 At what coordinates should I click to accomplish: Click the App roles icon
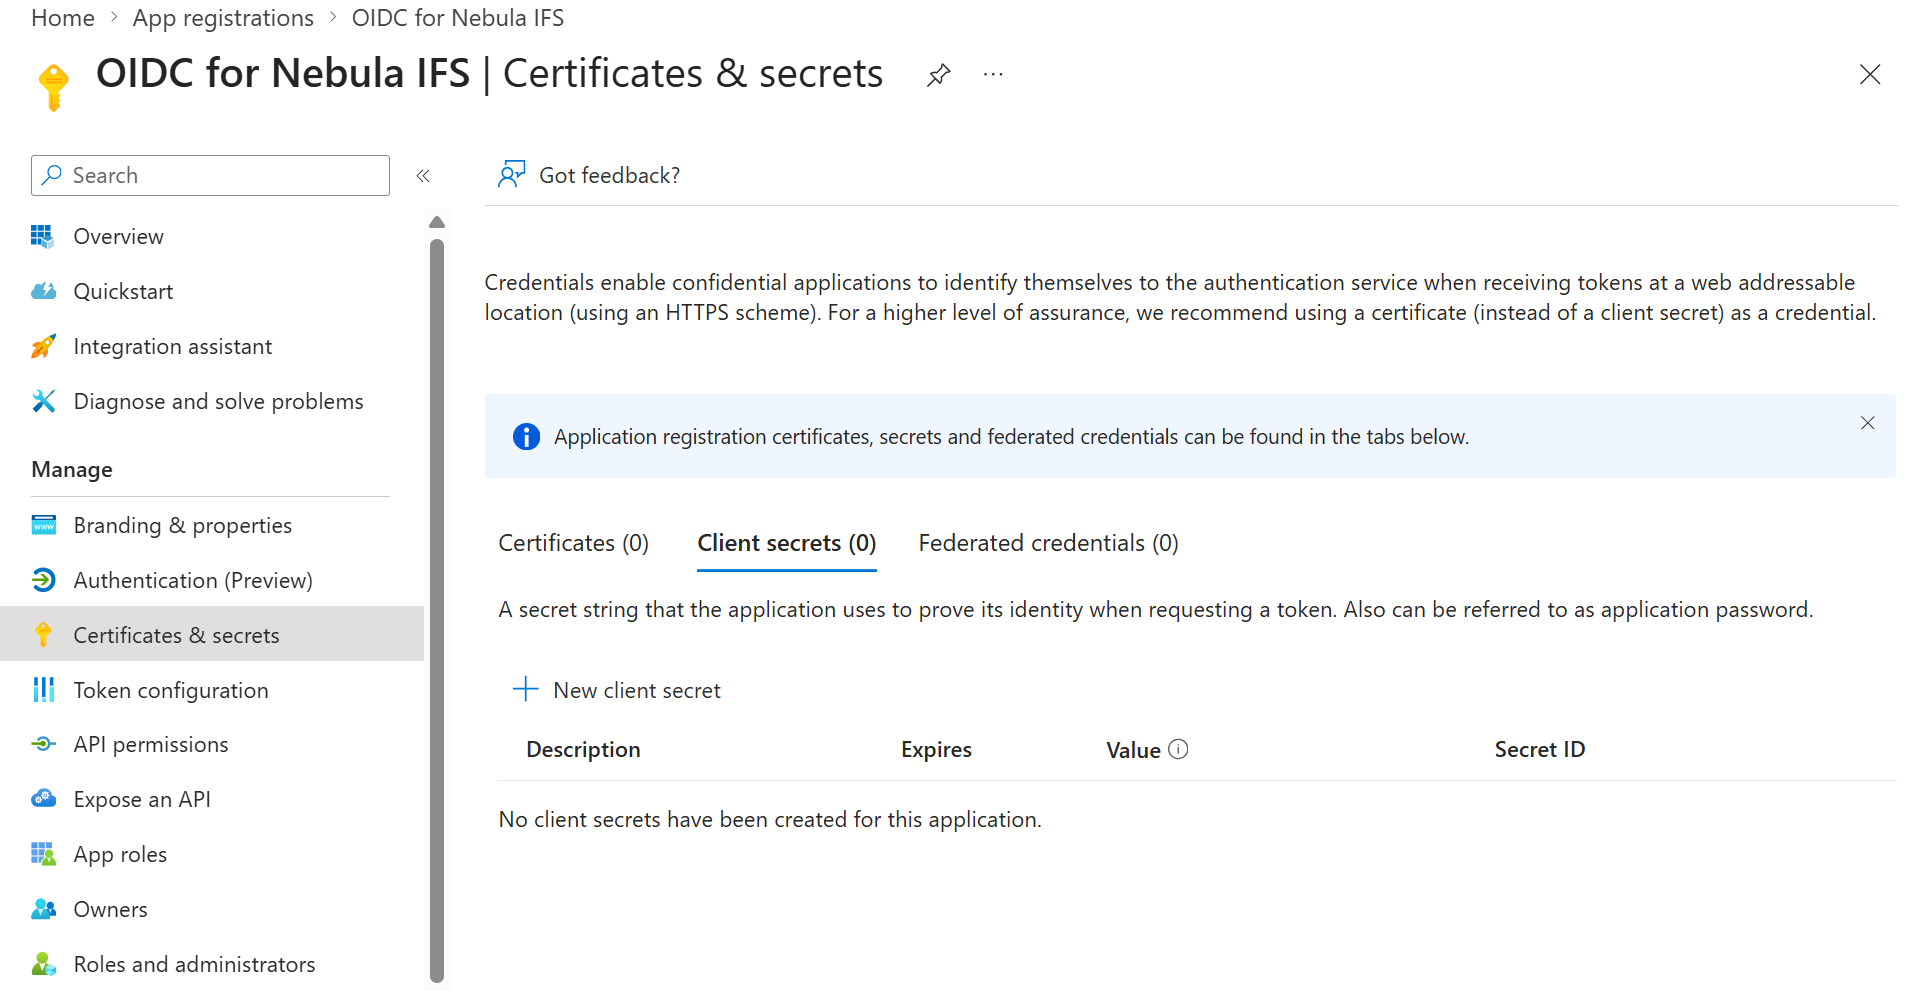point(43,854)
